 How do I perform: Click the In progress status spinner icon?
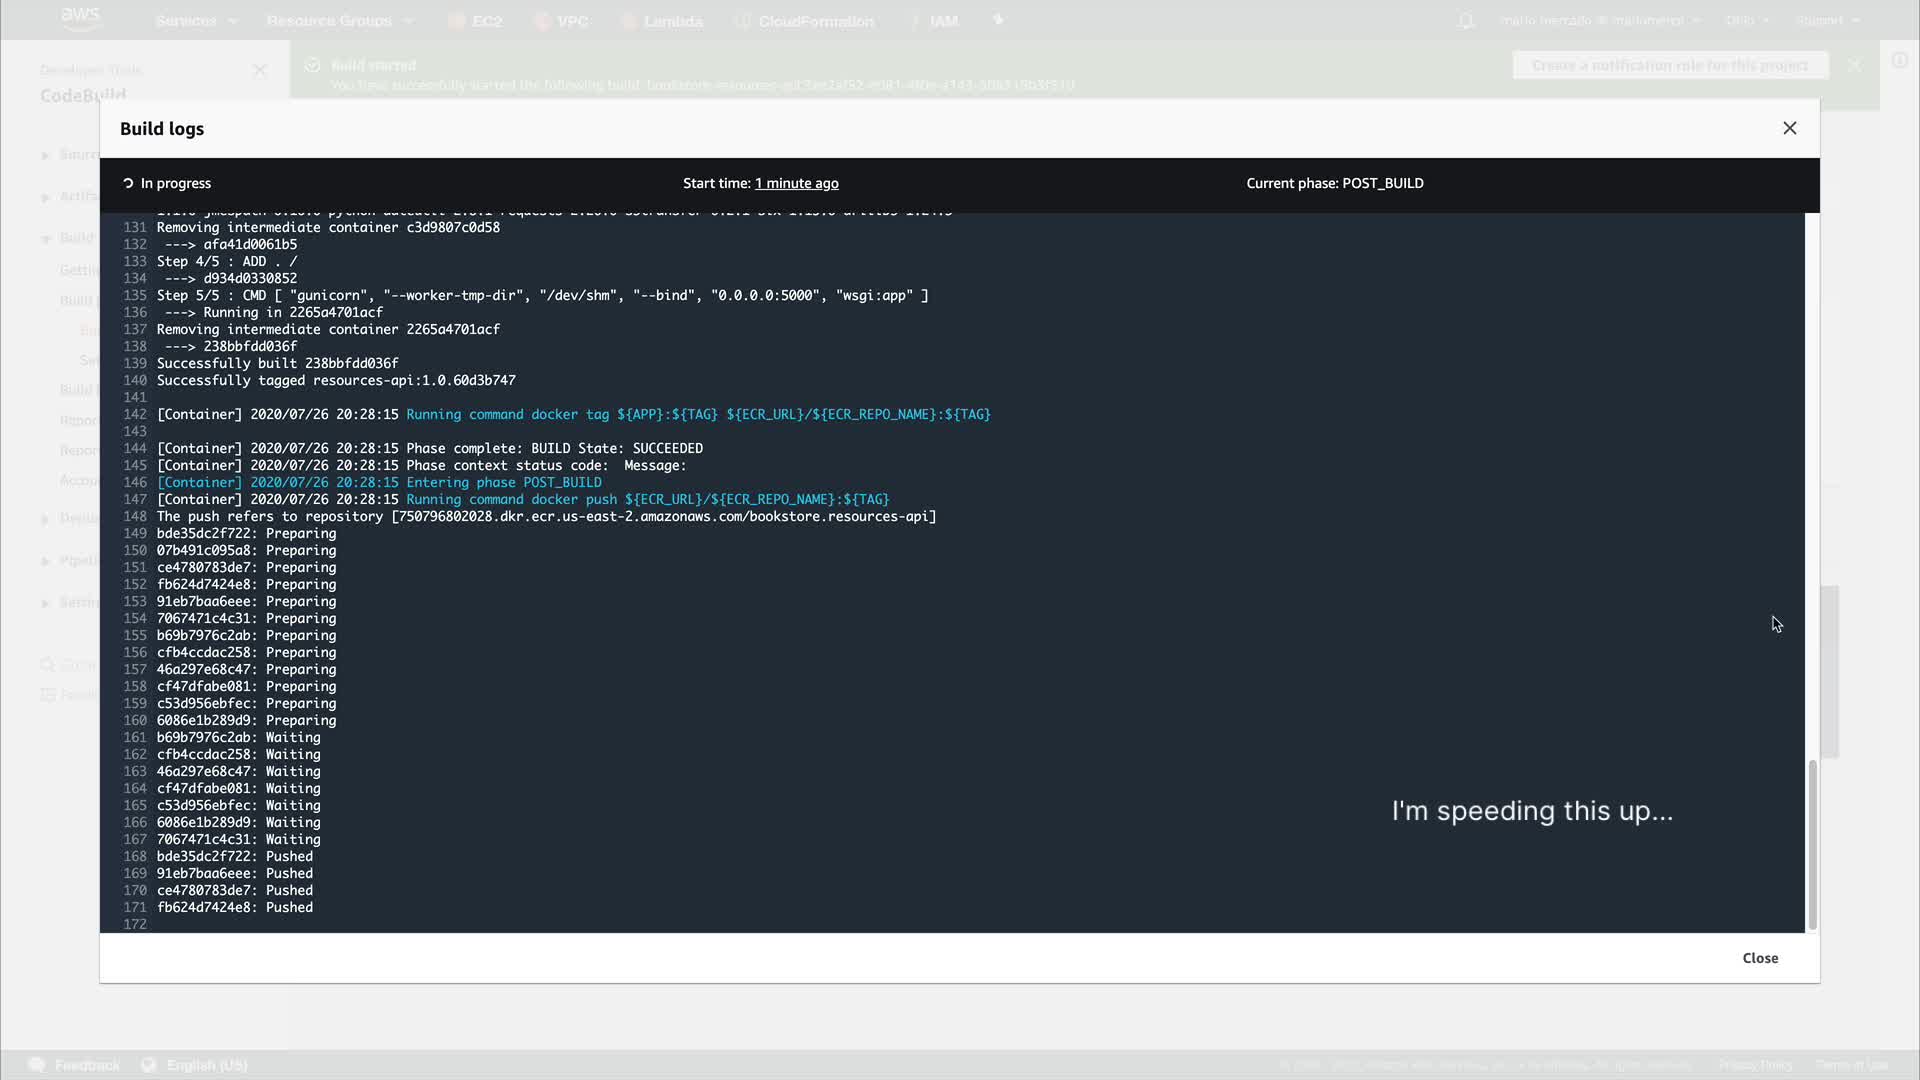click(x=128, y=184)
